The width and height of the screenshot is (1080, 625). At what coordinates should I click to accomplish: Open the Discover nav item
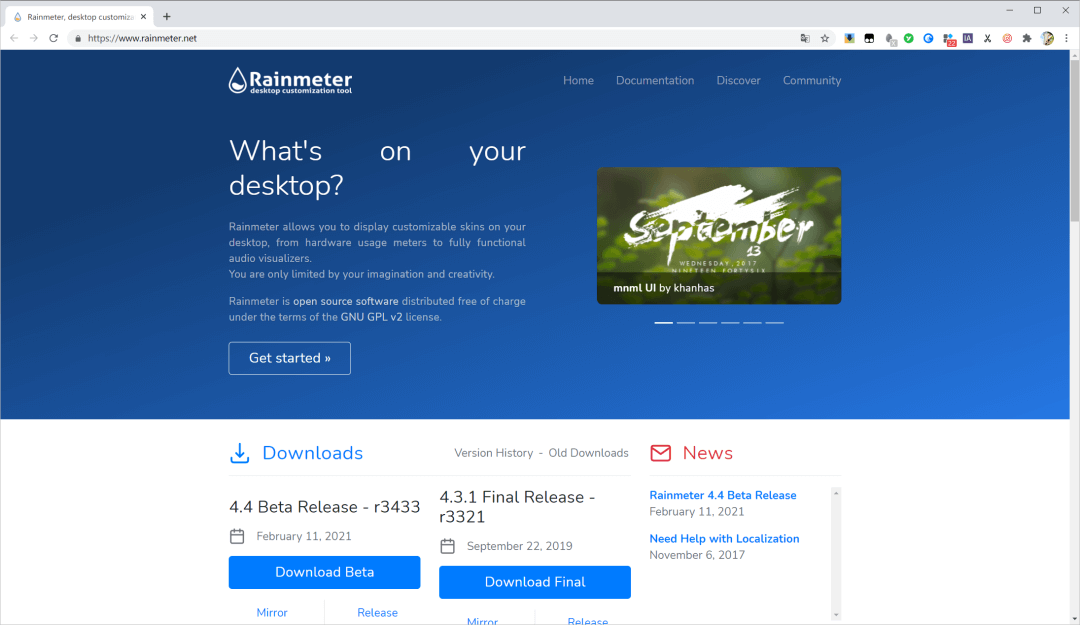pyautogui.click(x=738, y=81)
